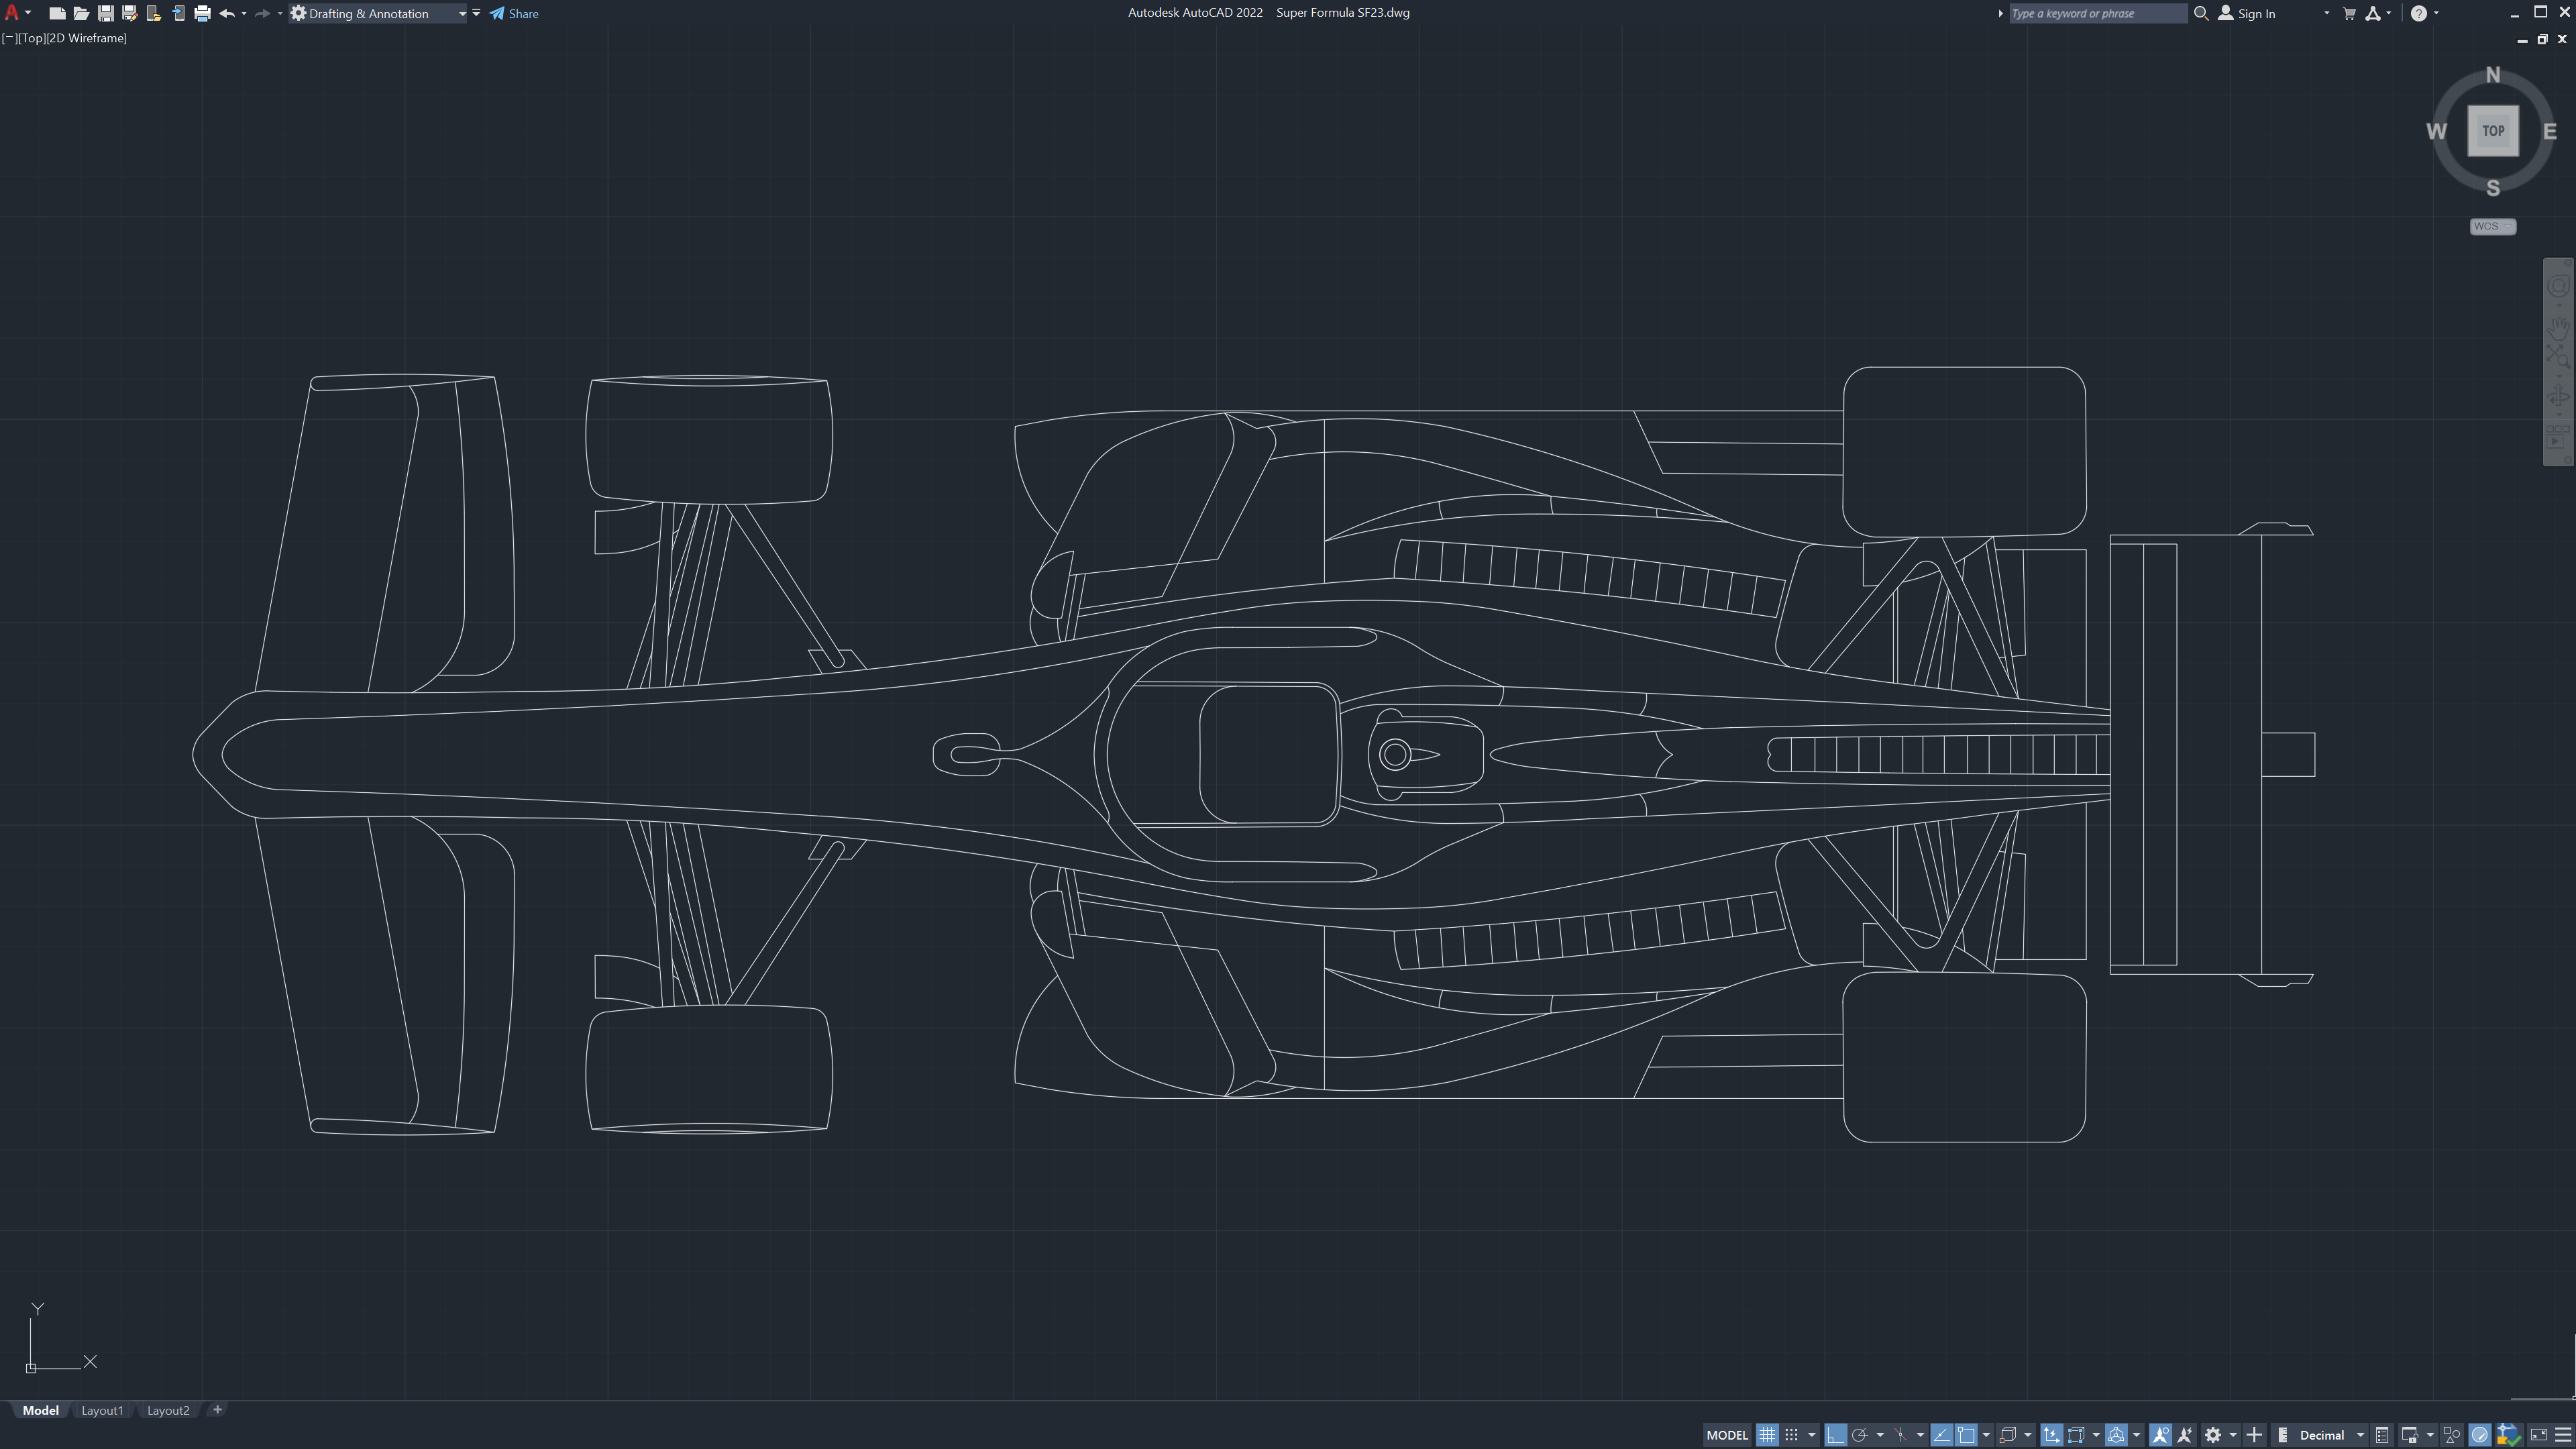Click the search magnifier icon
2576x1449 pixels.
click(x=2201, y=14)
